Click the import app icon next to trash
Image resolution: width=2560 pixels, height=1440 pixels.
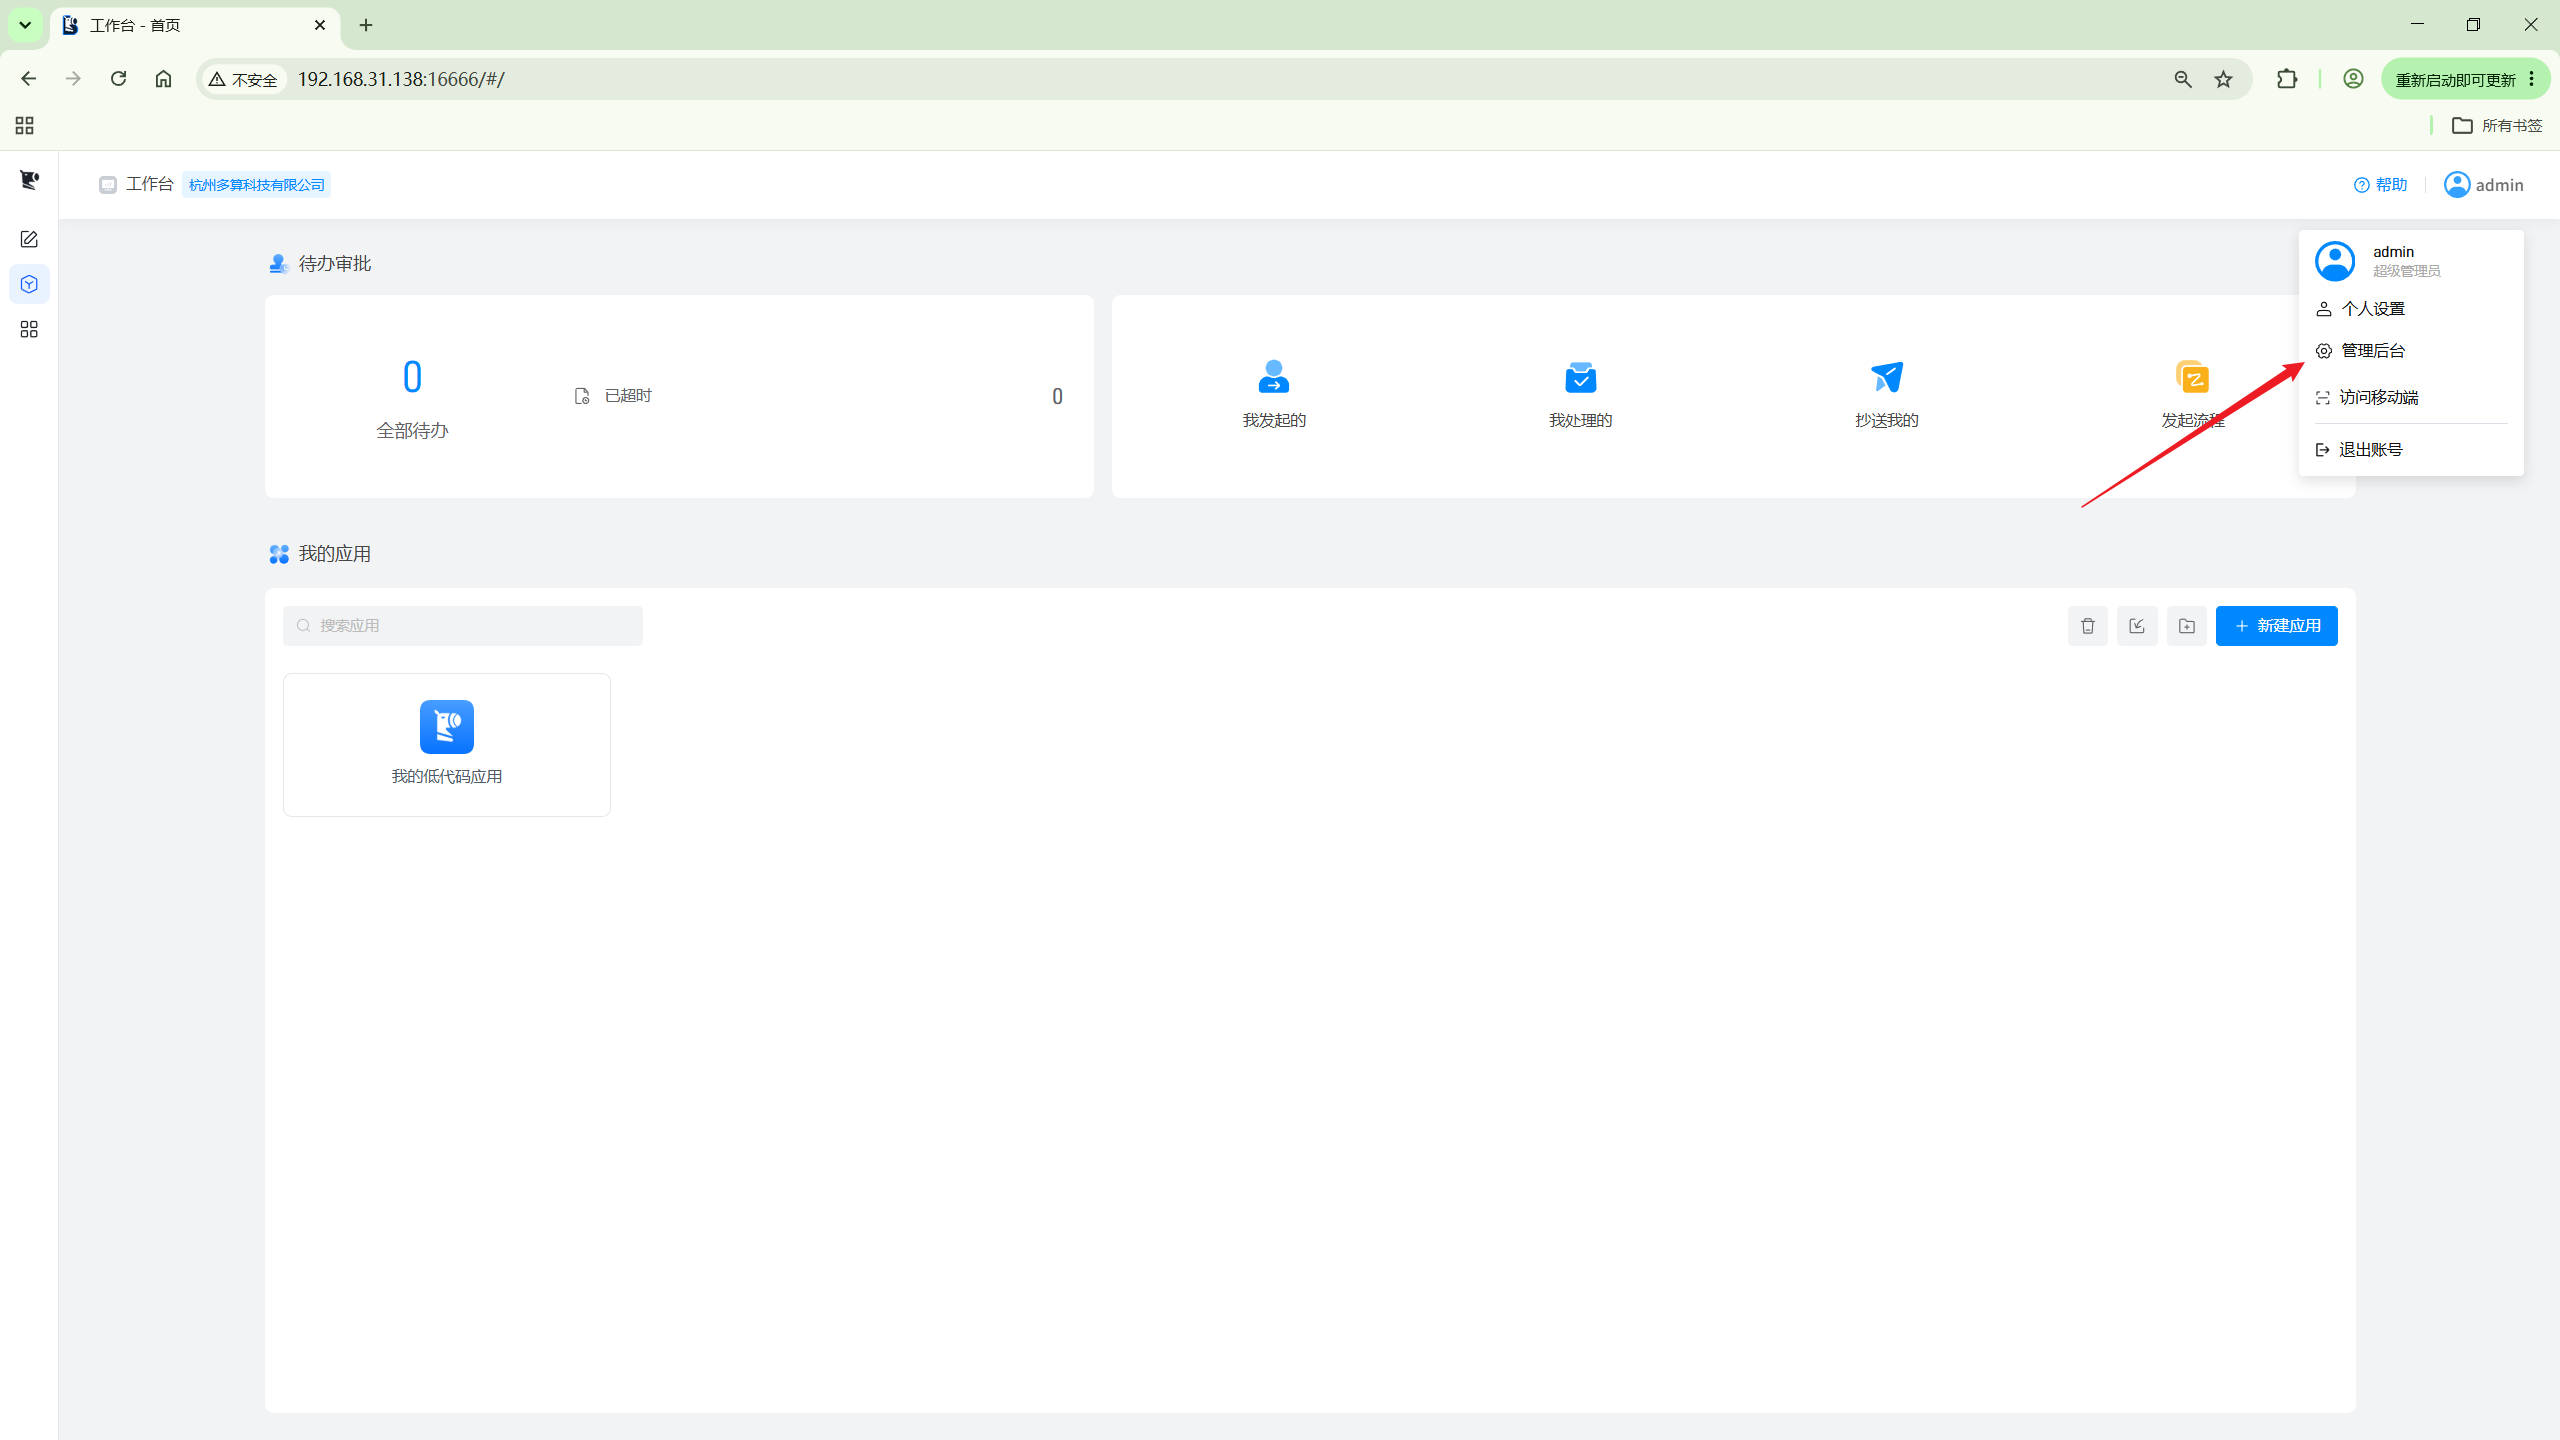(2137, 626)
